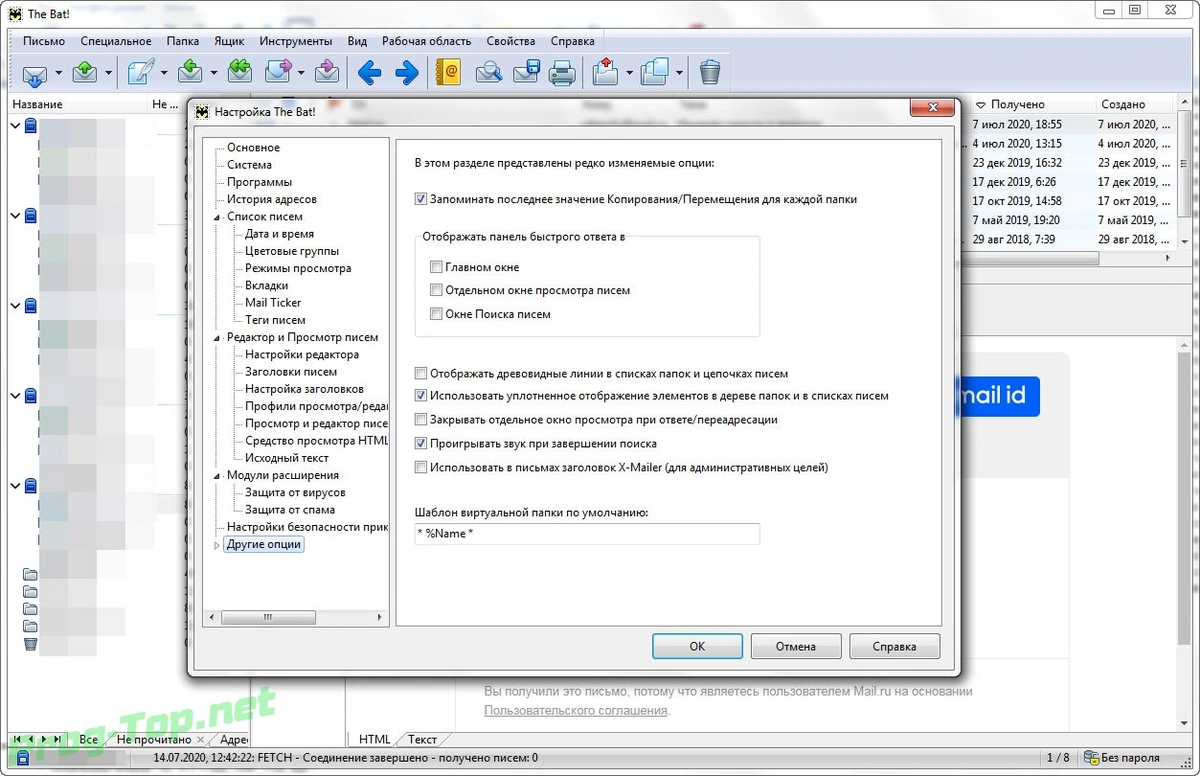Click the Search messages magnifier icon

[x=488, y=73]
